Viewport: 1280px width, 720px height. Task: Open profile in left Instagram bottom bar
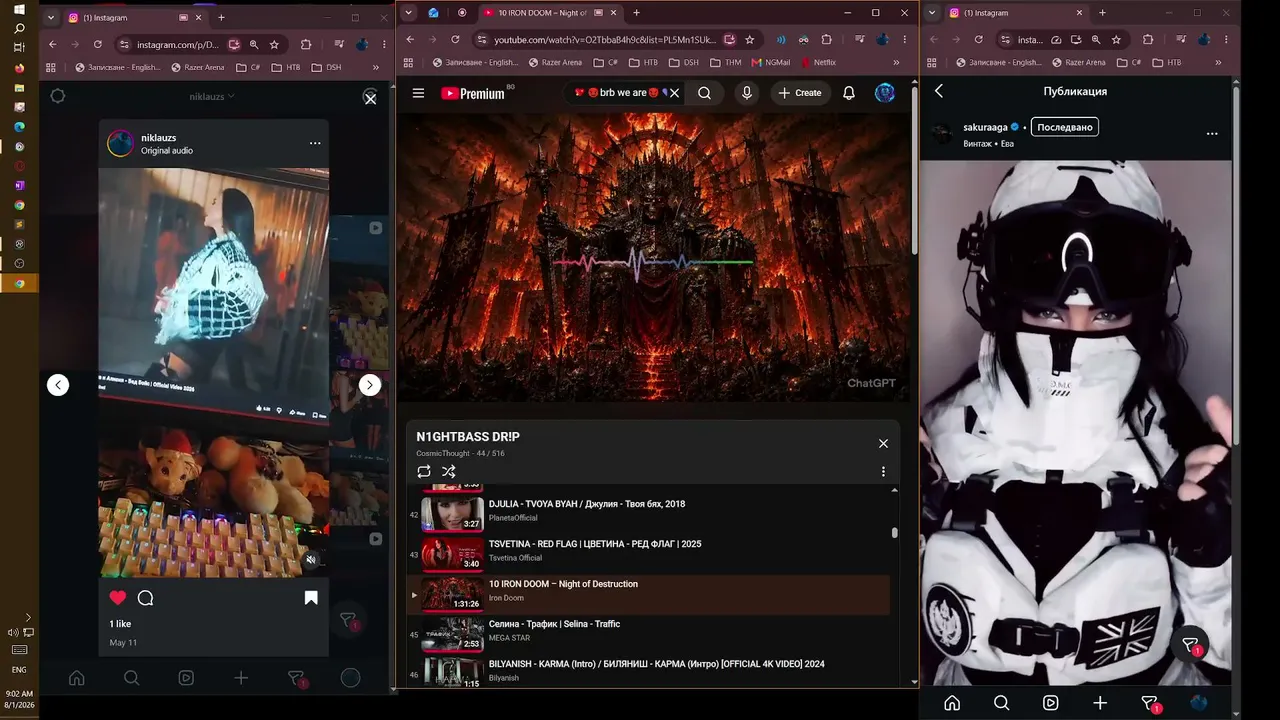pyautogui.click(x=350, y=678)
